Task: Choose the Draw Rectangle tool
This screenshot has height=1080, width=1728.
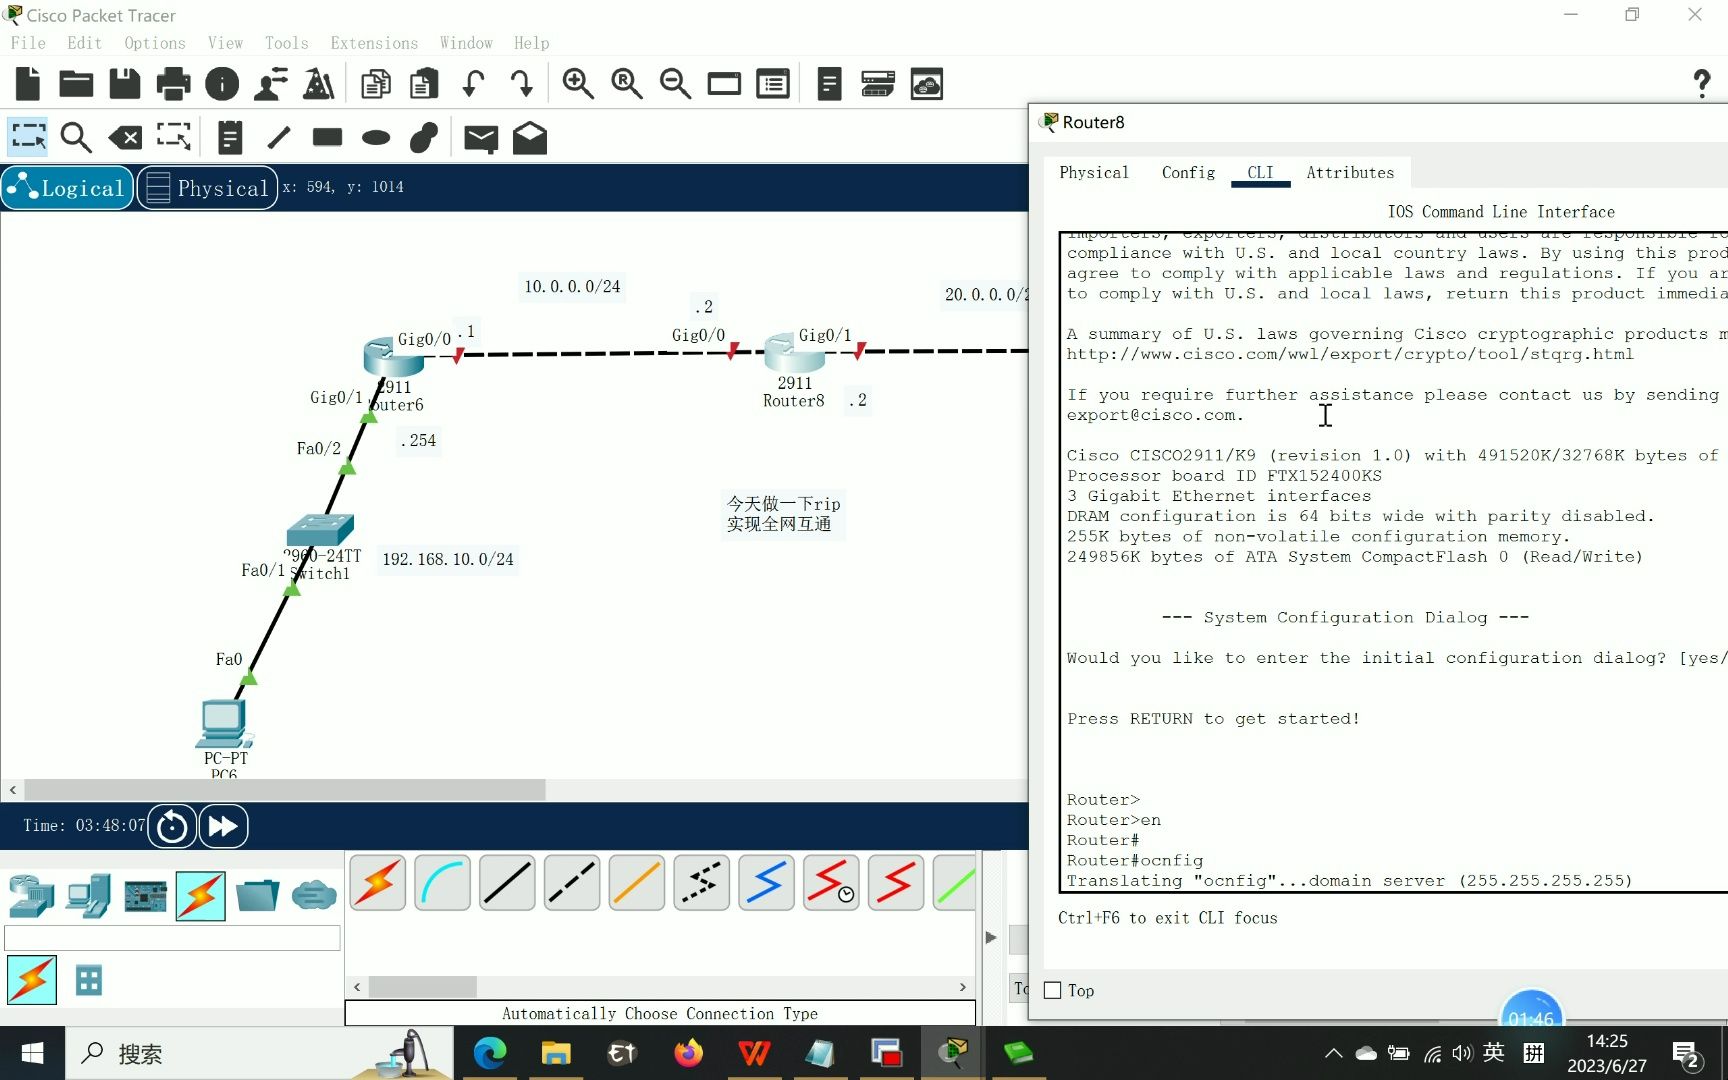Action: coord(327,137)
